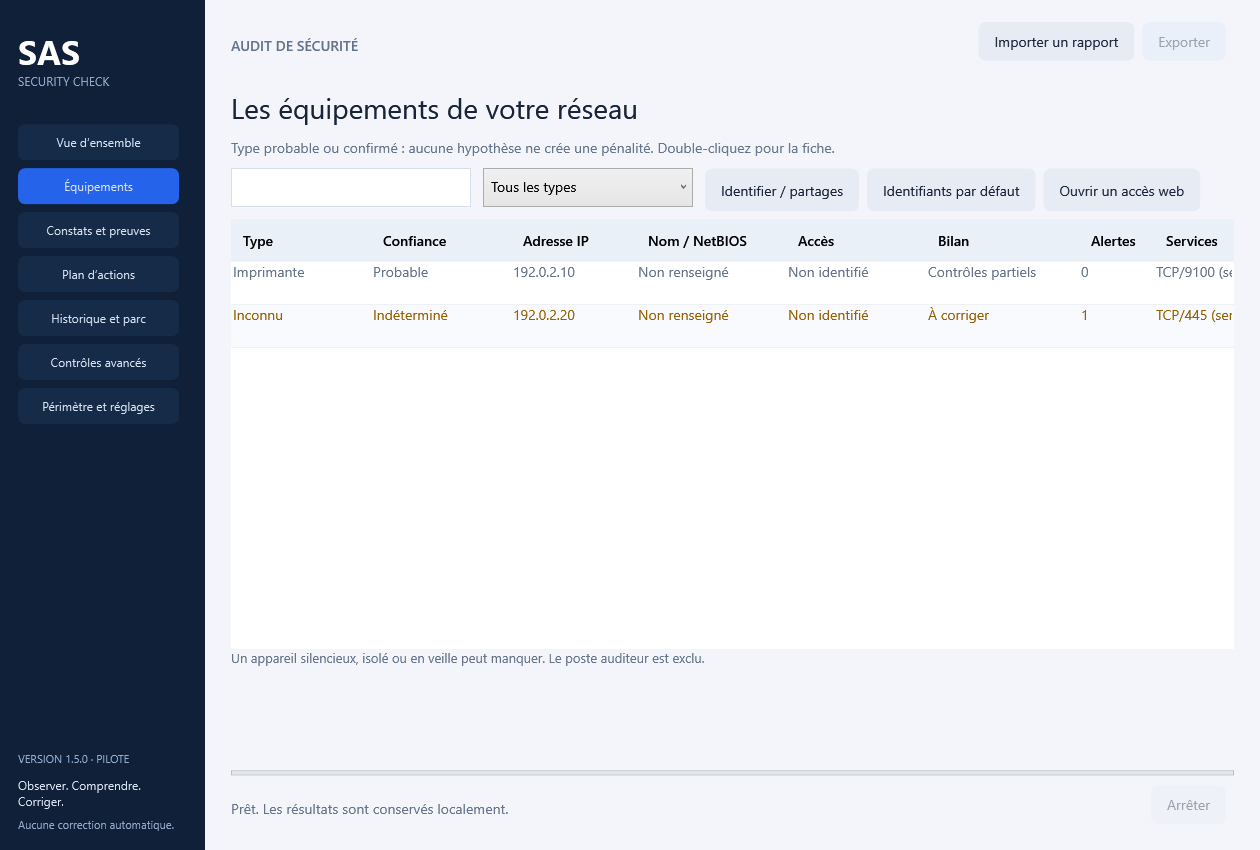Click VERSION 1.5.0 - PILOTE text

coord(74,759)
